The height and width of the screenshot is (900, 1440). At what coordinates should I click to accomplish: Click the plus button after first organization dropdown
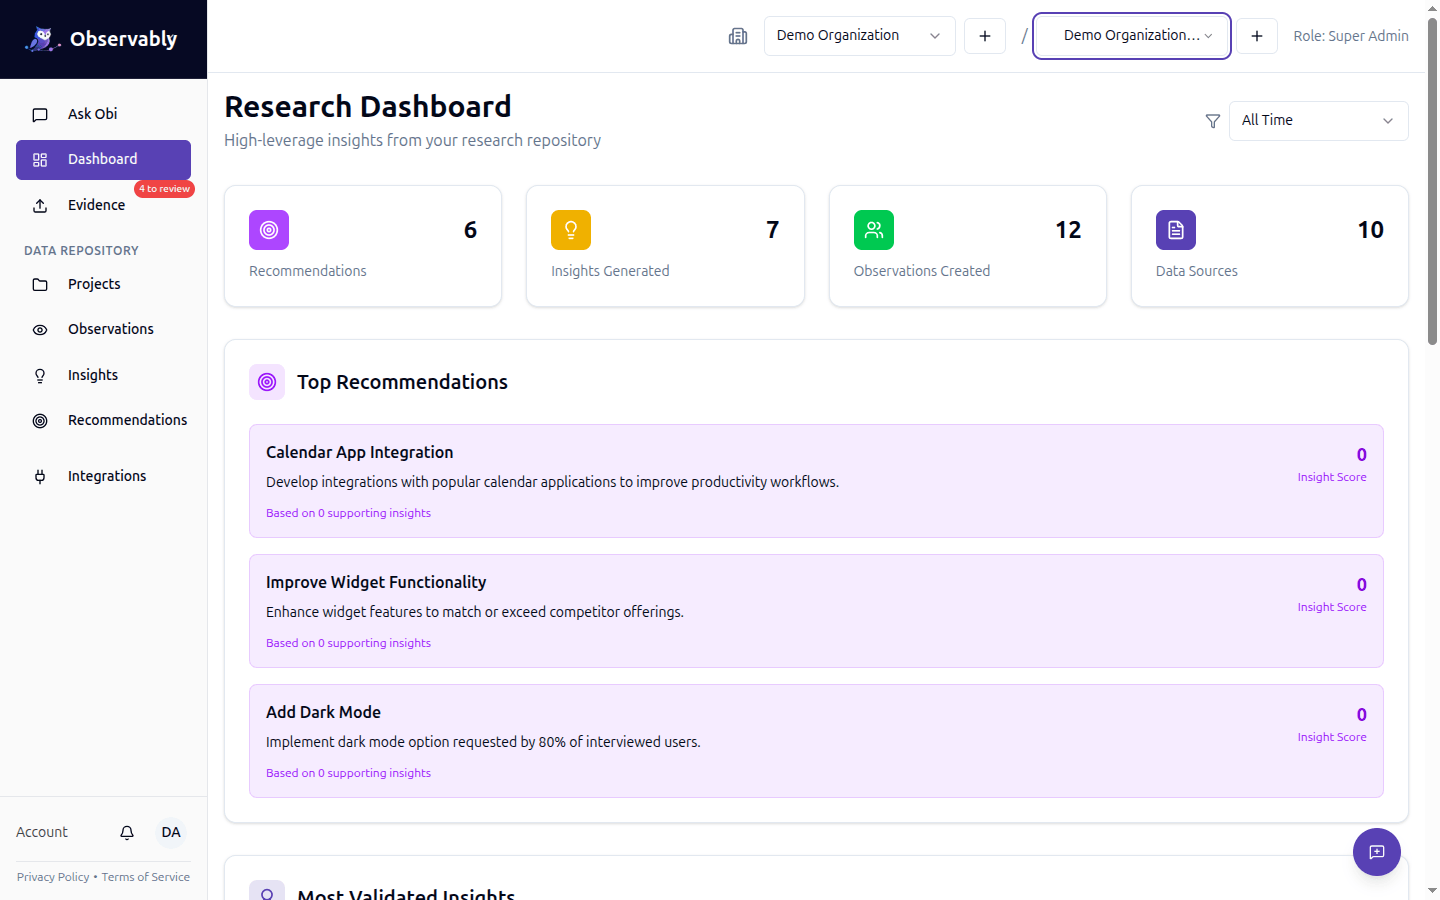coord(984,36)
